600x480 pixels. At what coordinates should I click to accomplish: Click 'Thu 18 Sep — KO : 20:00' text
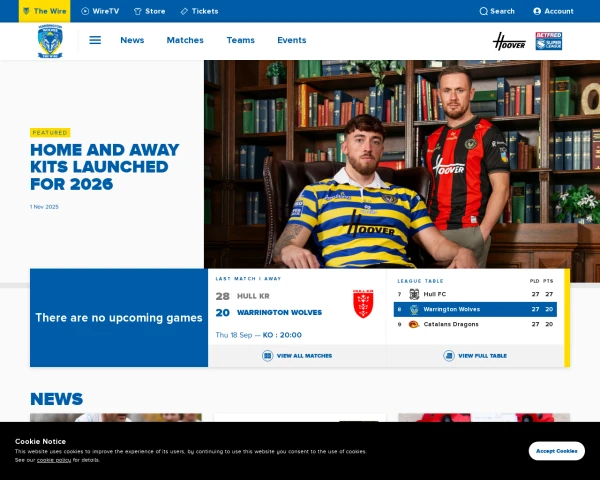coord(258,335)
